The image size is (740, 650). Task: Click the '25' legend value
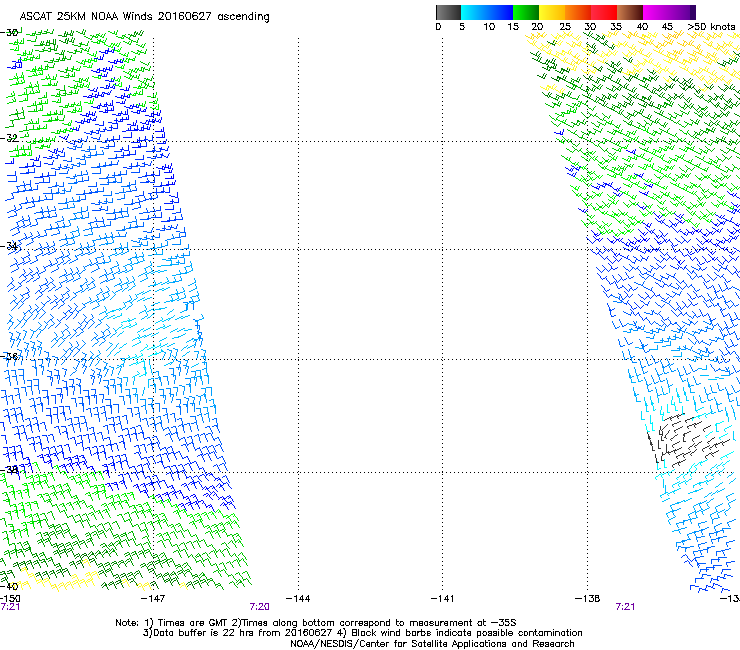point(565,27)
